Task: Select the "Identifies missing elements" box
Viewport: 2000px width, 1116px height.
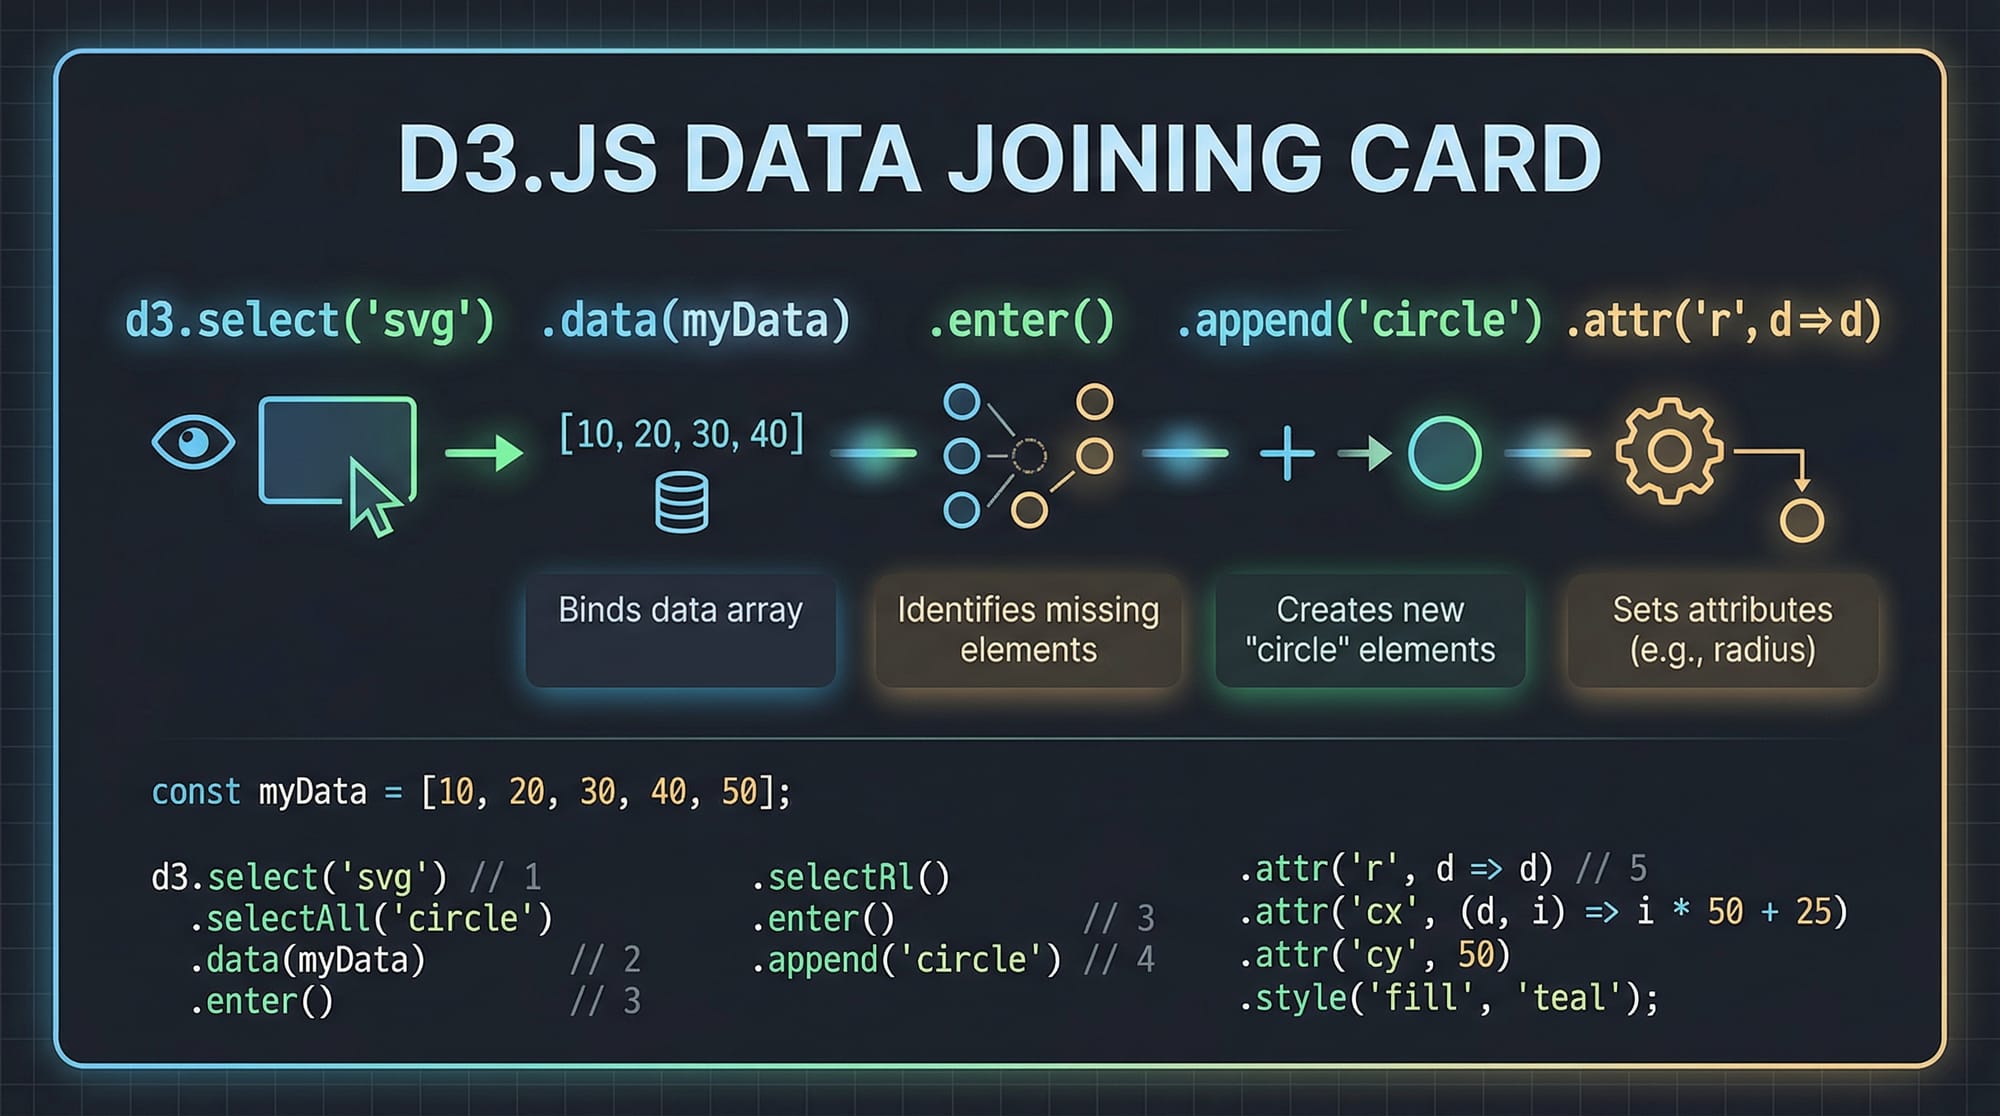Action: coord(1028,629)
